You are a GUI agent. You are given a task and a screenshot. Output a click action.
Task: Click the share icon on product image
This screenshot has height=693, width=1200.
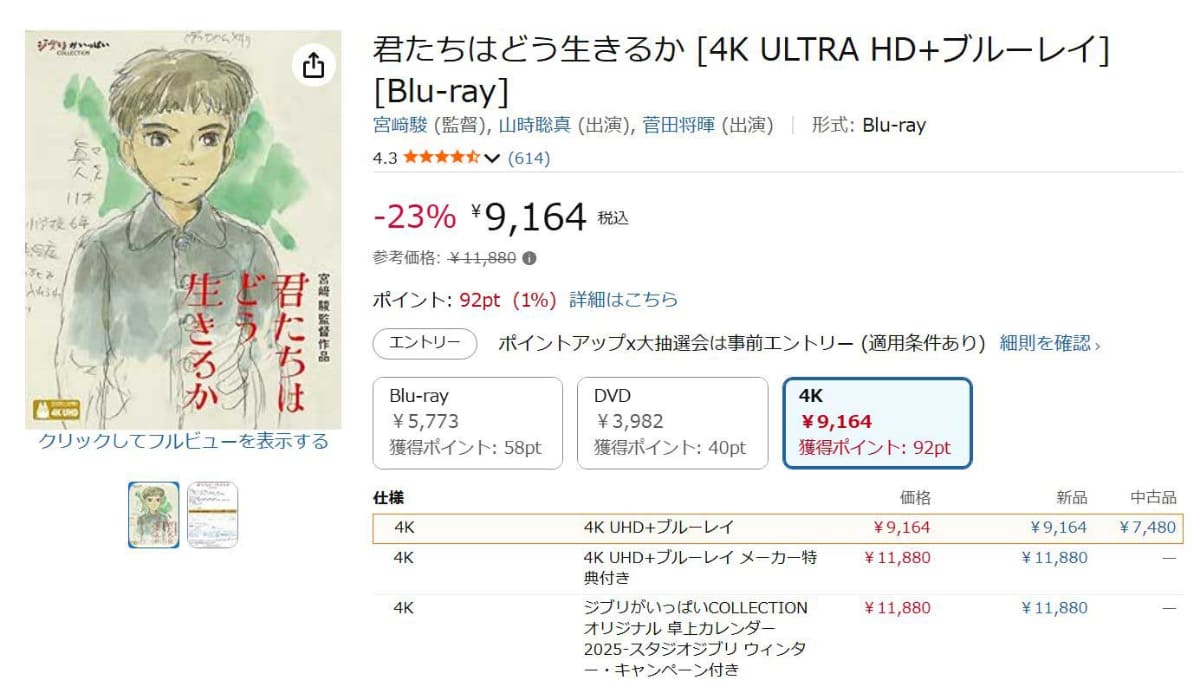(313, 65)
